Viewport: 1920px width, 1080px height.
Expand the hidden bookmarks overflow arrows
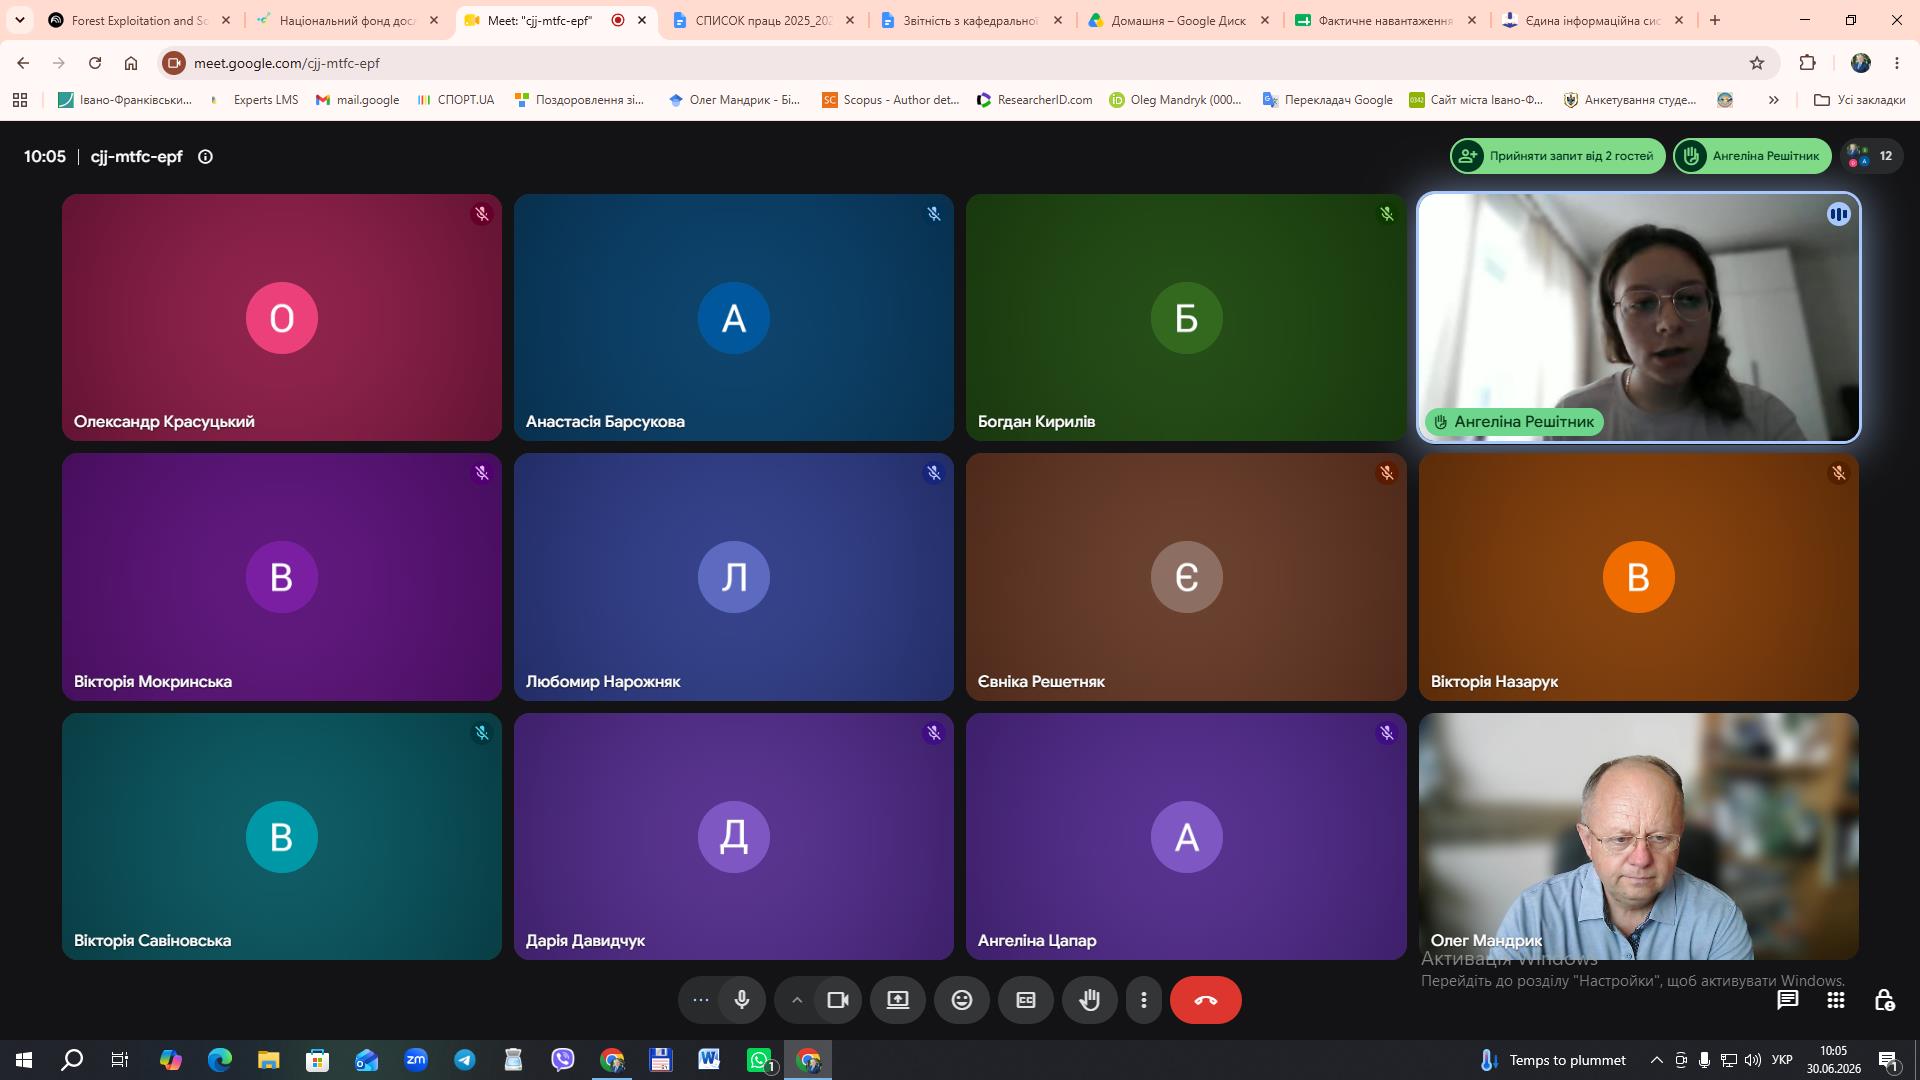pos(1773,100)
